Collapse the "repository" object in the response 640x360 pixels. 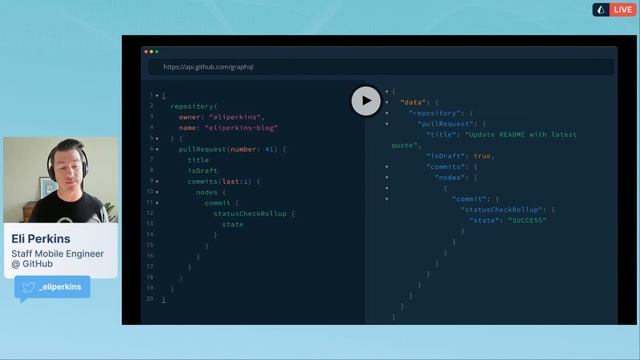387,113
